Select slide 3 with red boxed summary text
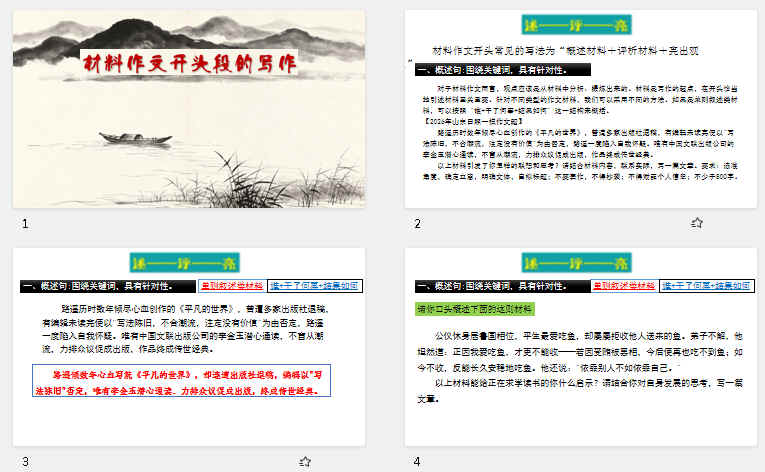This screenshot has height=472, width=765. [x=189, y=347]
